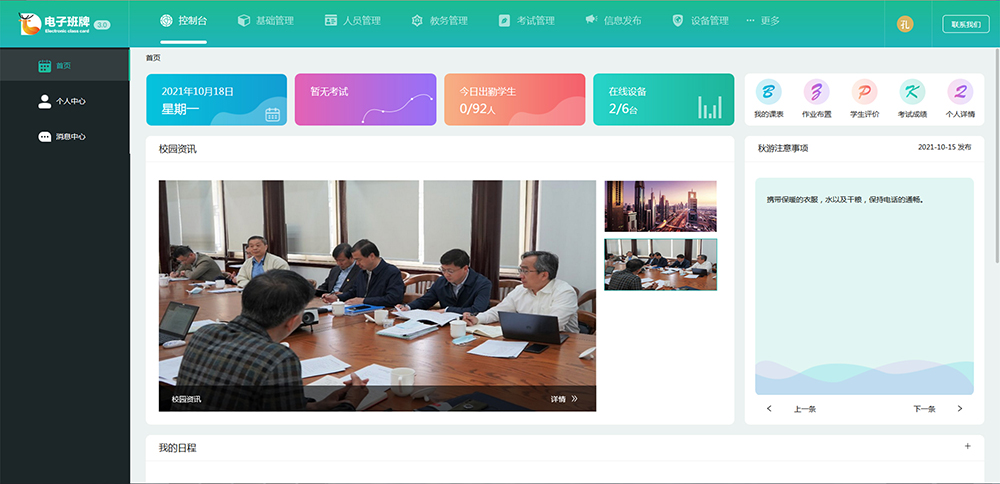Open the 控制台 tab
This screenshot has width=1000, height=484.
point(183,21)
